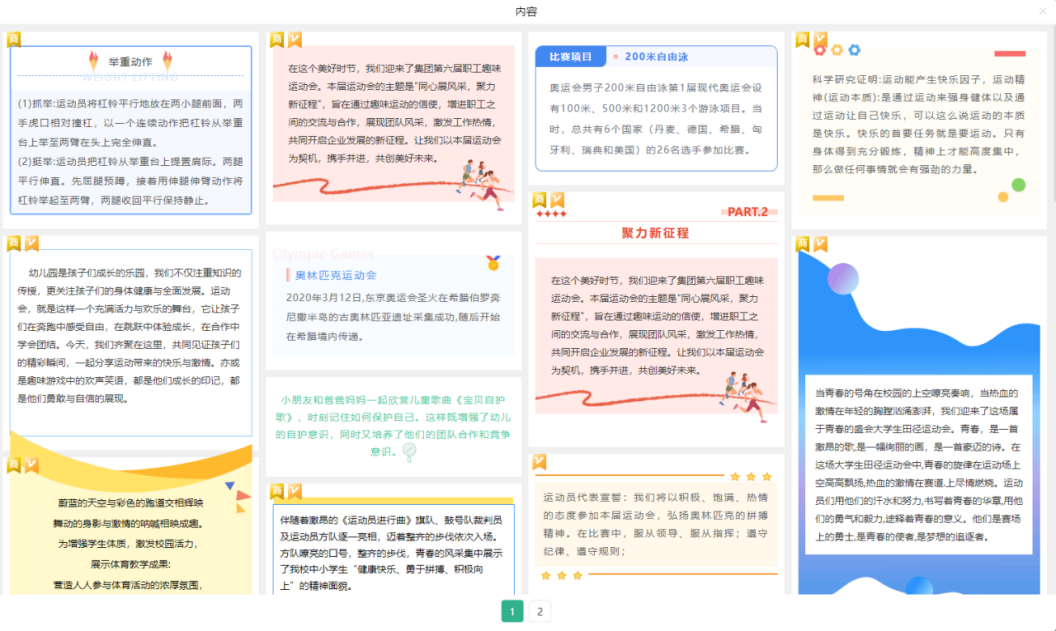Click 商 badge on yellow 蔚蓝的天空 template
The image size is (1056, 631).
pyautogui.click(x=14, y=465)
